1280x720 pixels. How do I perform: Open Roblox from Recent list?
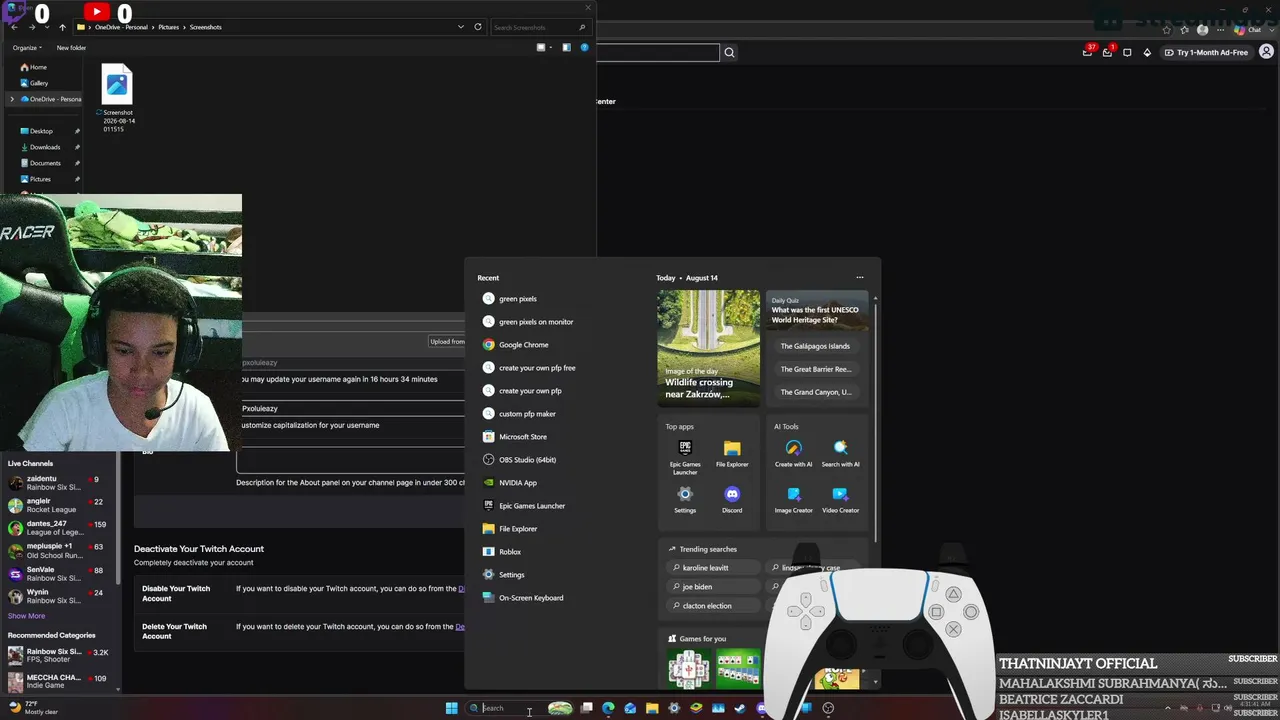coord(502,552)
